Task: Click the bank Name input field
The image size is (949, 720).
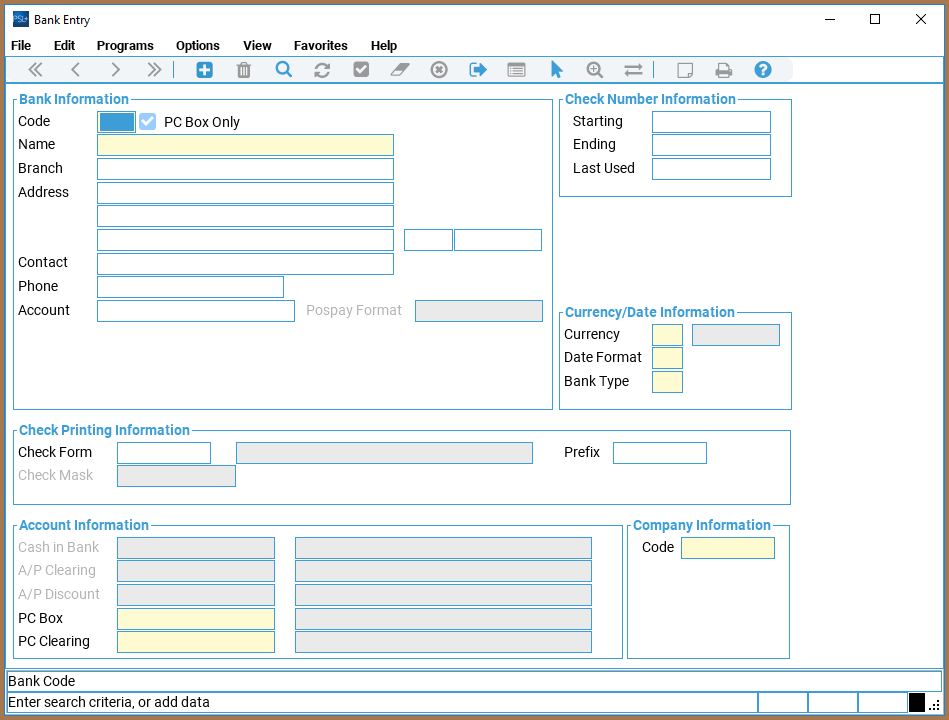Action: [245, 145]
